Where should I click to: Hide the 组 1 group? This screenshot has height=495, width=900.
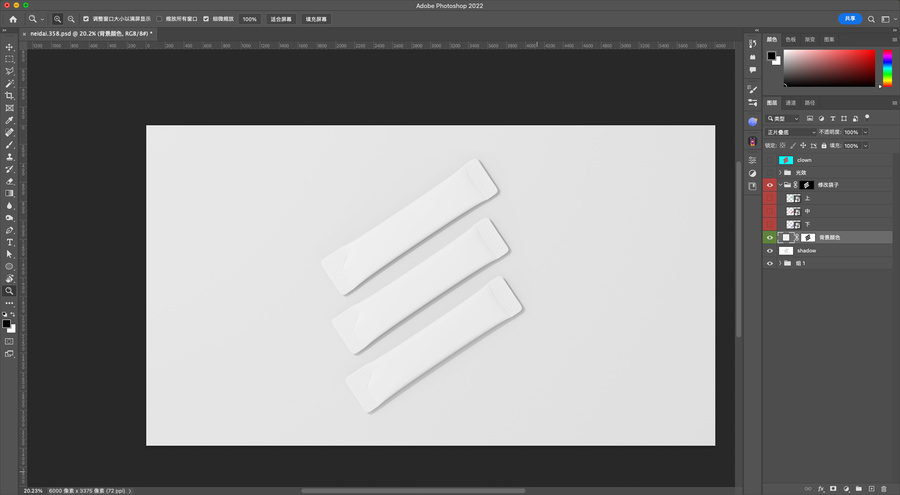click(770, 264)
